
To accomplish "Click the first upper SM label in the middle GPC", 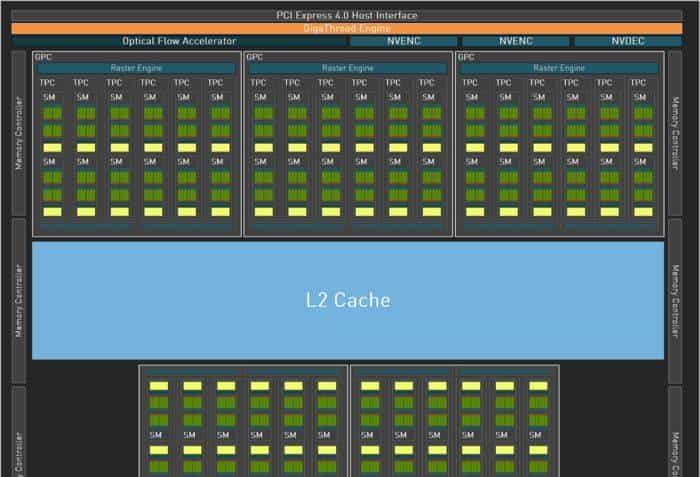I will pyautogui.click(x=260, y=97).
